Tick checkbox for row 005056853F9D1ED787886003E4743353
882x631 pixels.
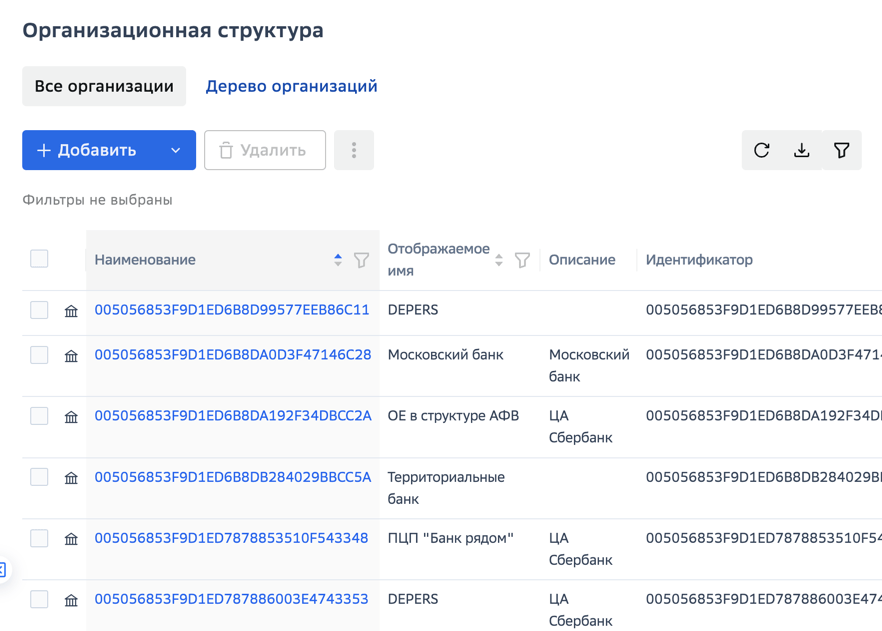point(39,599)
